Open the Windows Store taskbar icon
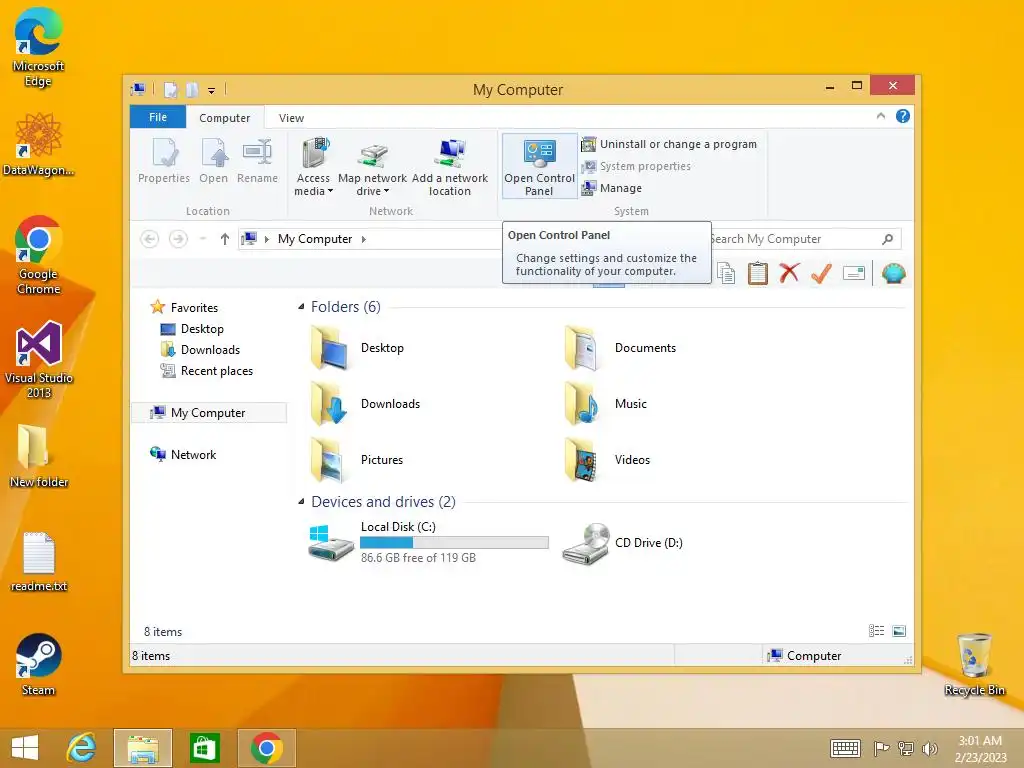The width and height of the screenshot is (1024, 768). 204,748
